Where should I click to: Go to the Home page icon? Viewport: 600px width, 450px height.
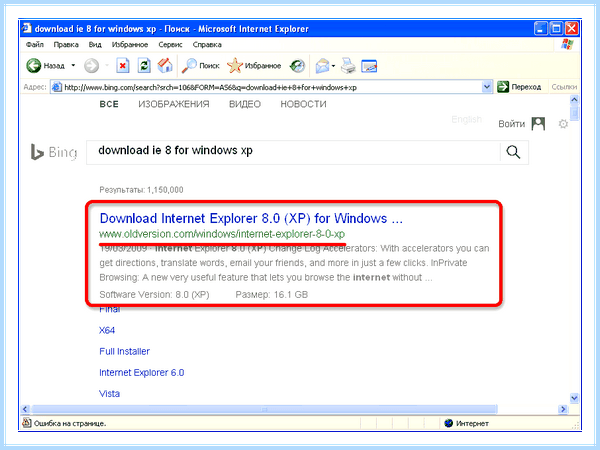(x=165, y=65)
